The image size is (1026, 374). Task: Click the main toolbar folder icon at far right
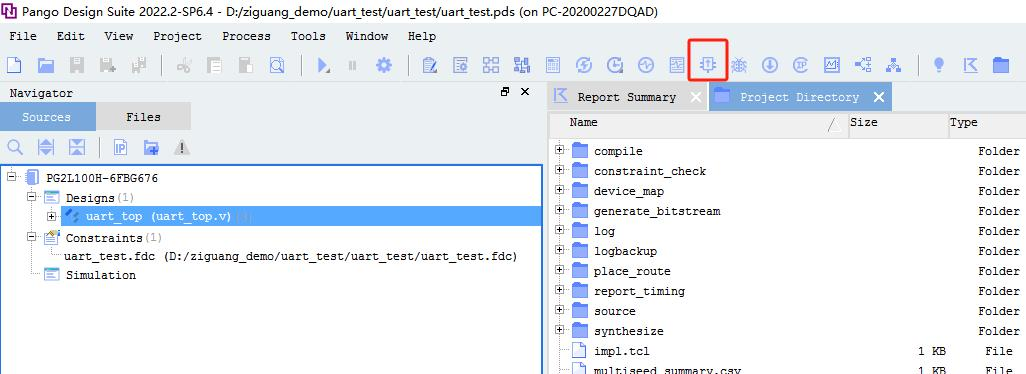pyautogui.click(x=1001, y=65)
